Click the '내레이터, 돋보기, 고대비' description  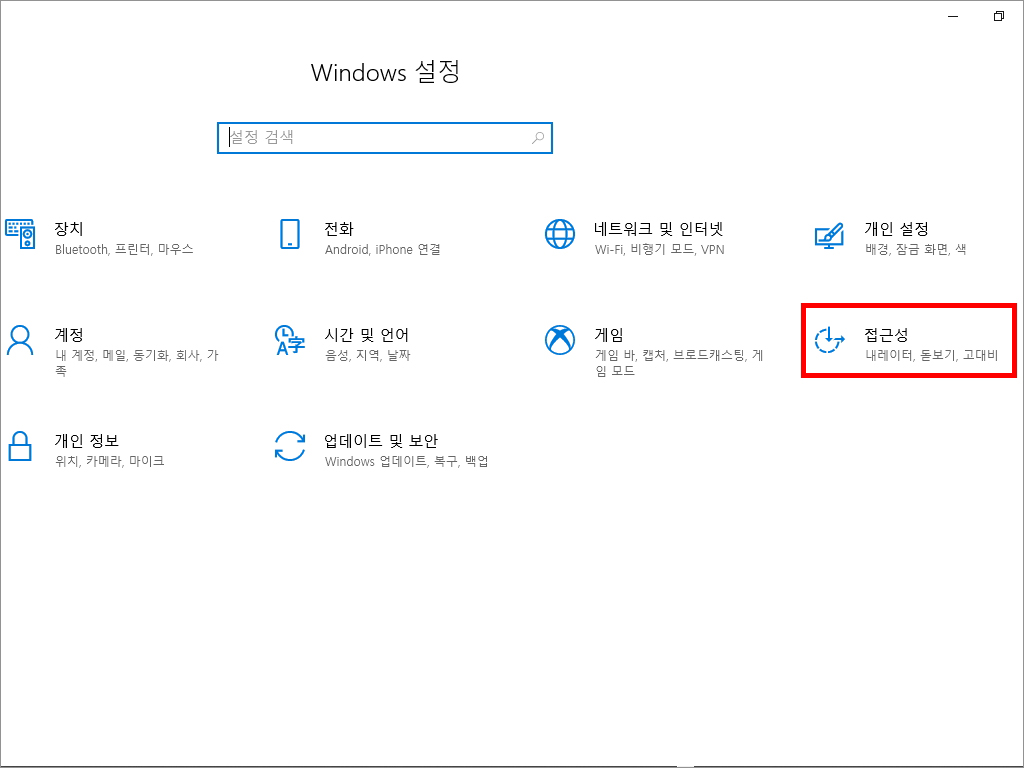pyautogui.click(x=931, y=355)
